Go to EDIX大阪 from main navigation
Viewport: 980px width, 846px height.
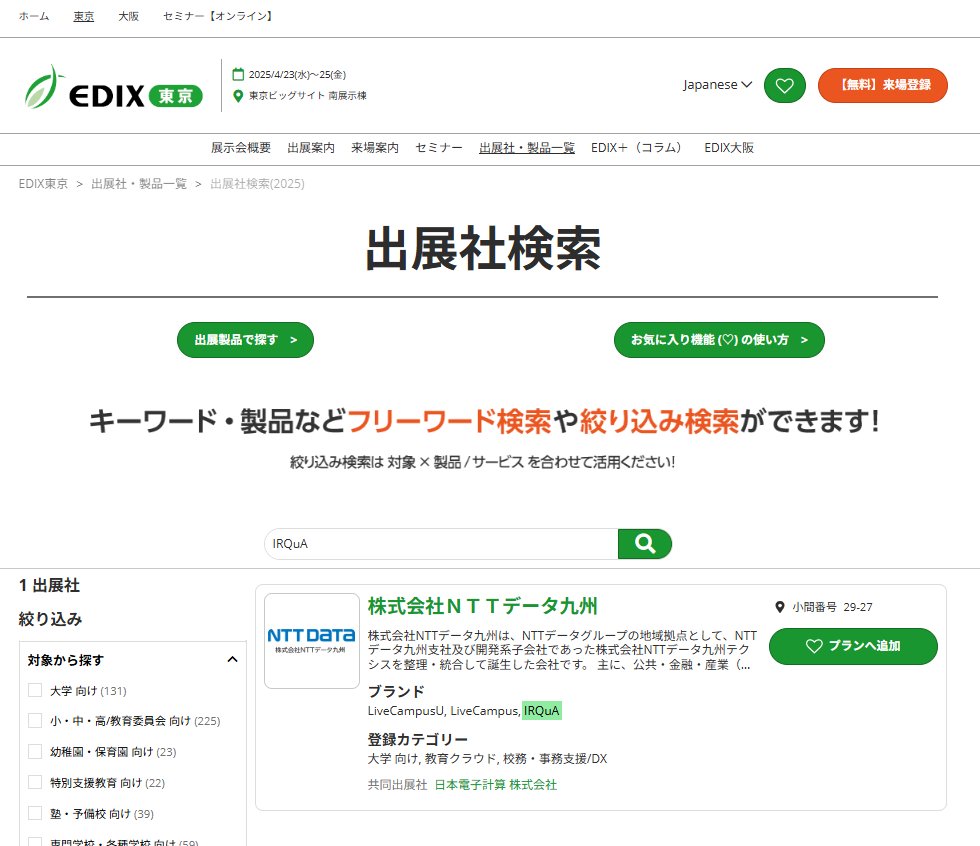729,147
